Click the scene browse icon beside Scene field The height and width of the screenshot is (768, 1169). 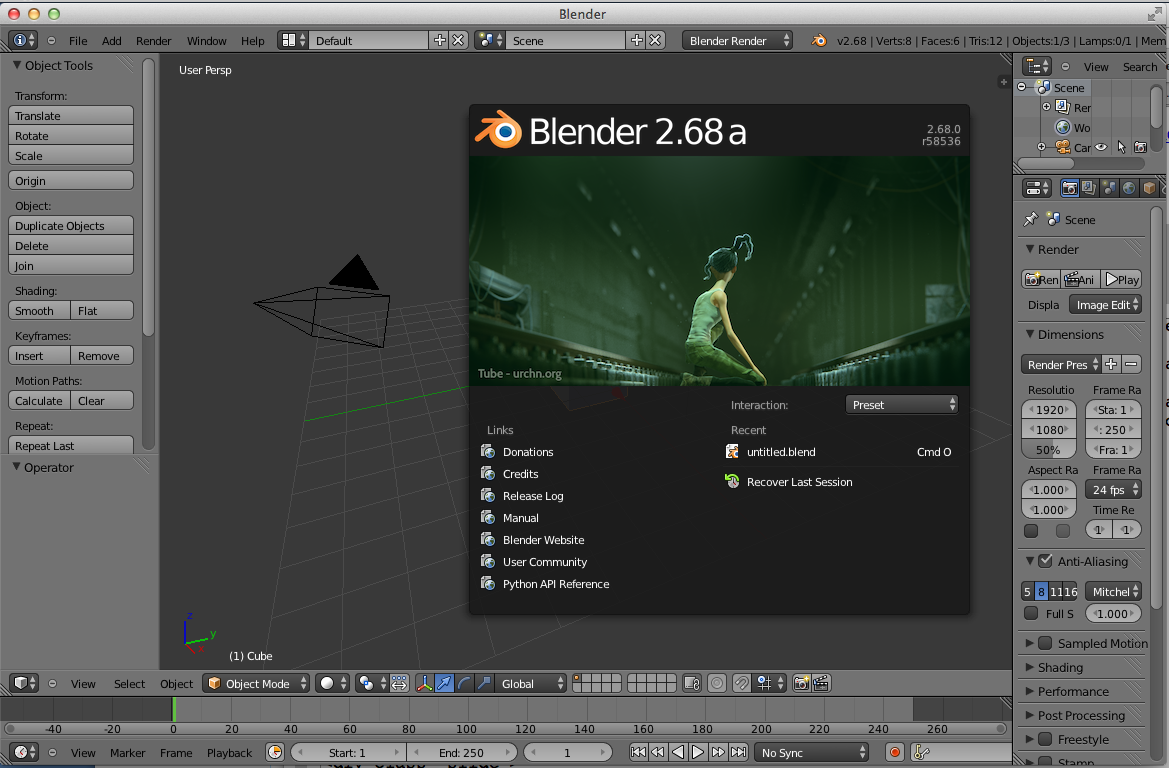(x=489, y=40)
